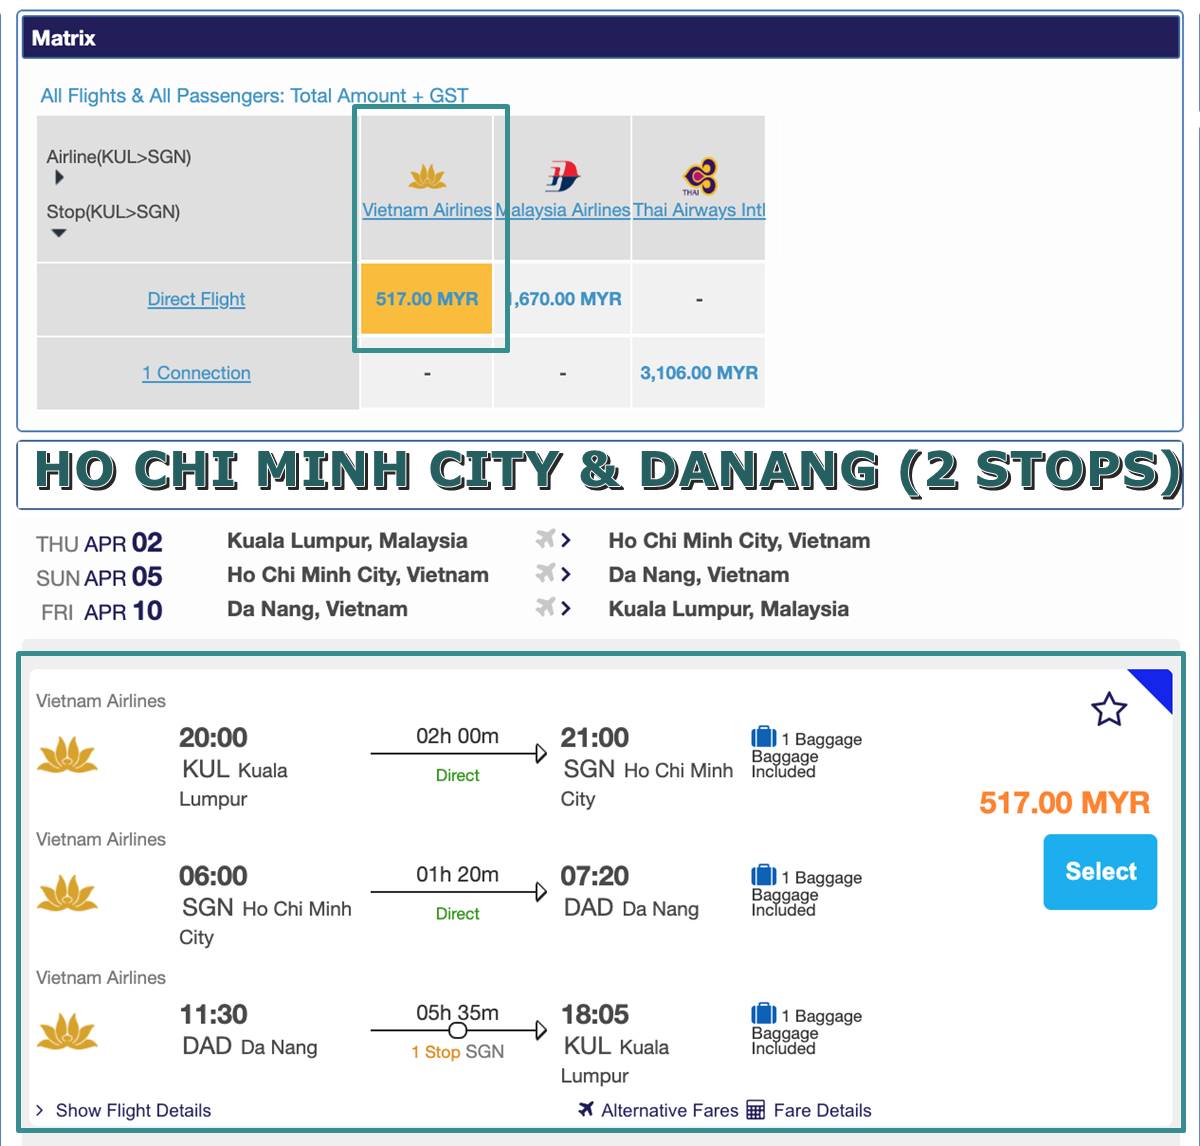The width and height of the screenshot is (1200, 1146).
Task: Select the 517.00 MYR itinerary
Action: [x=1100, y=872]
